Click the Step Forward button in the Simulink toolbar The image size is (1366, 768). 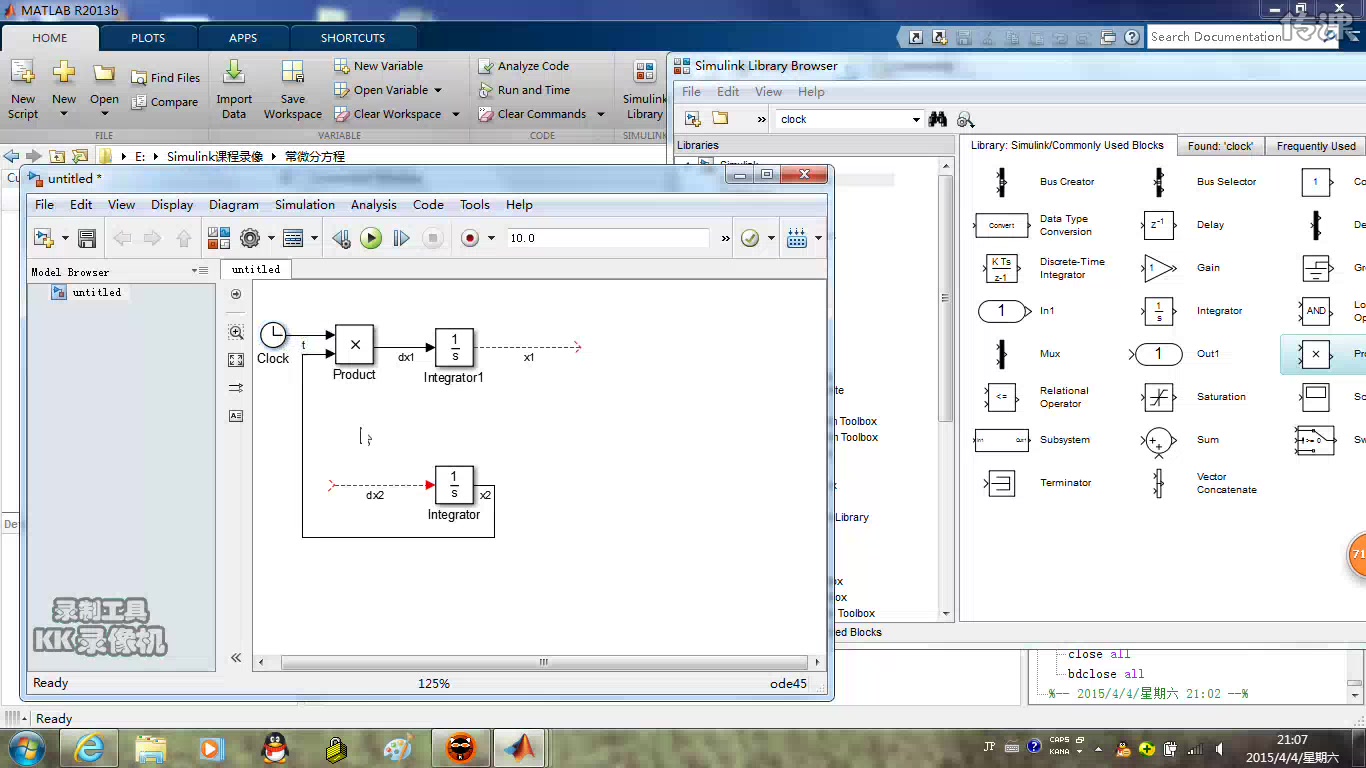coord(401,238)
